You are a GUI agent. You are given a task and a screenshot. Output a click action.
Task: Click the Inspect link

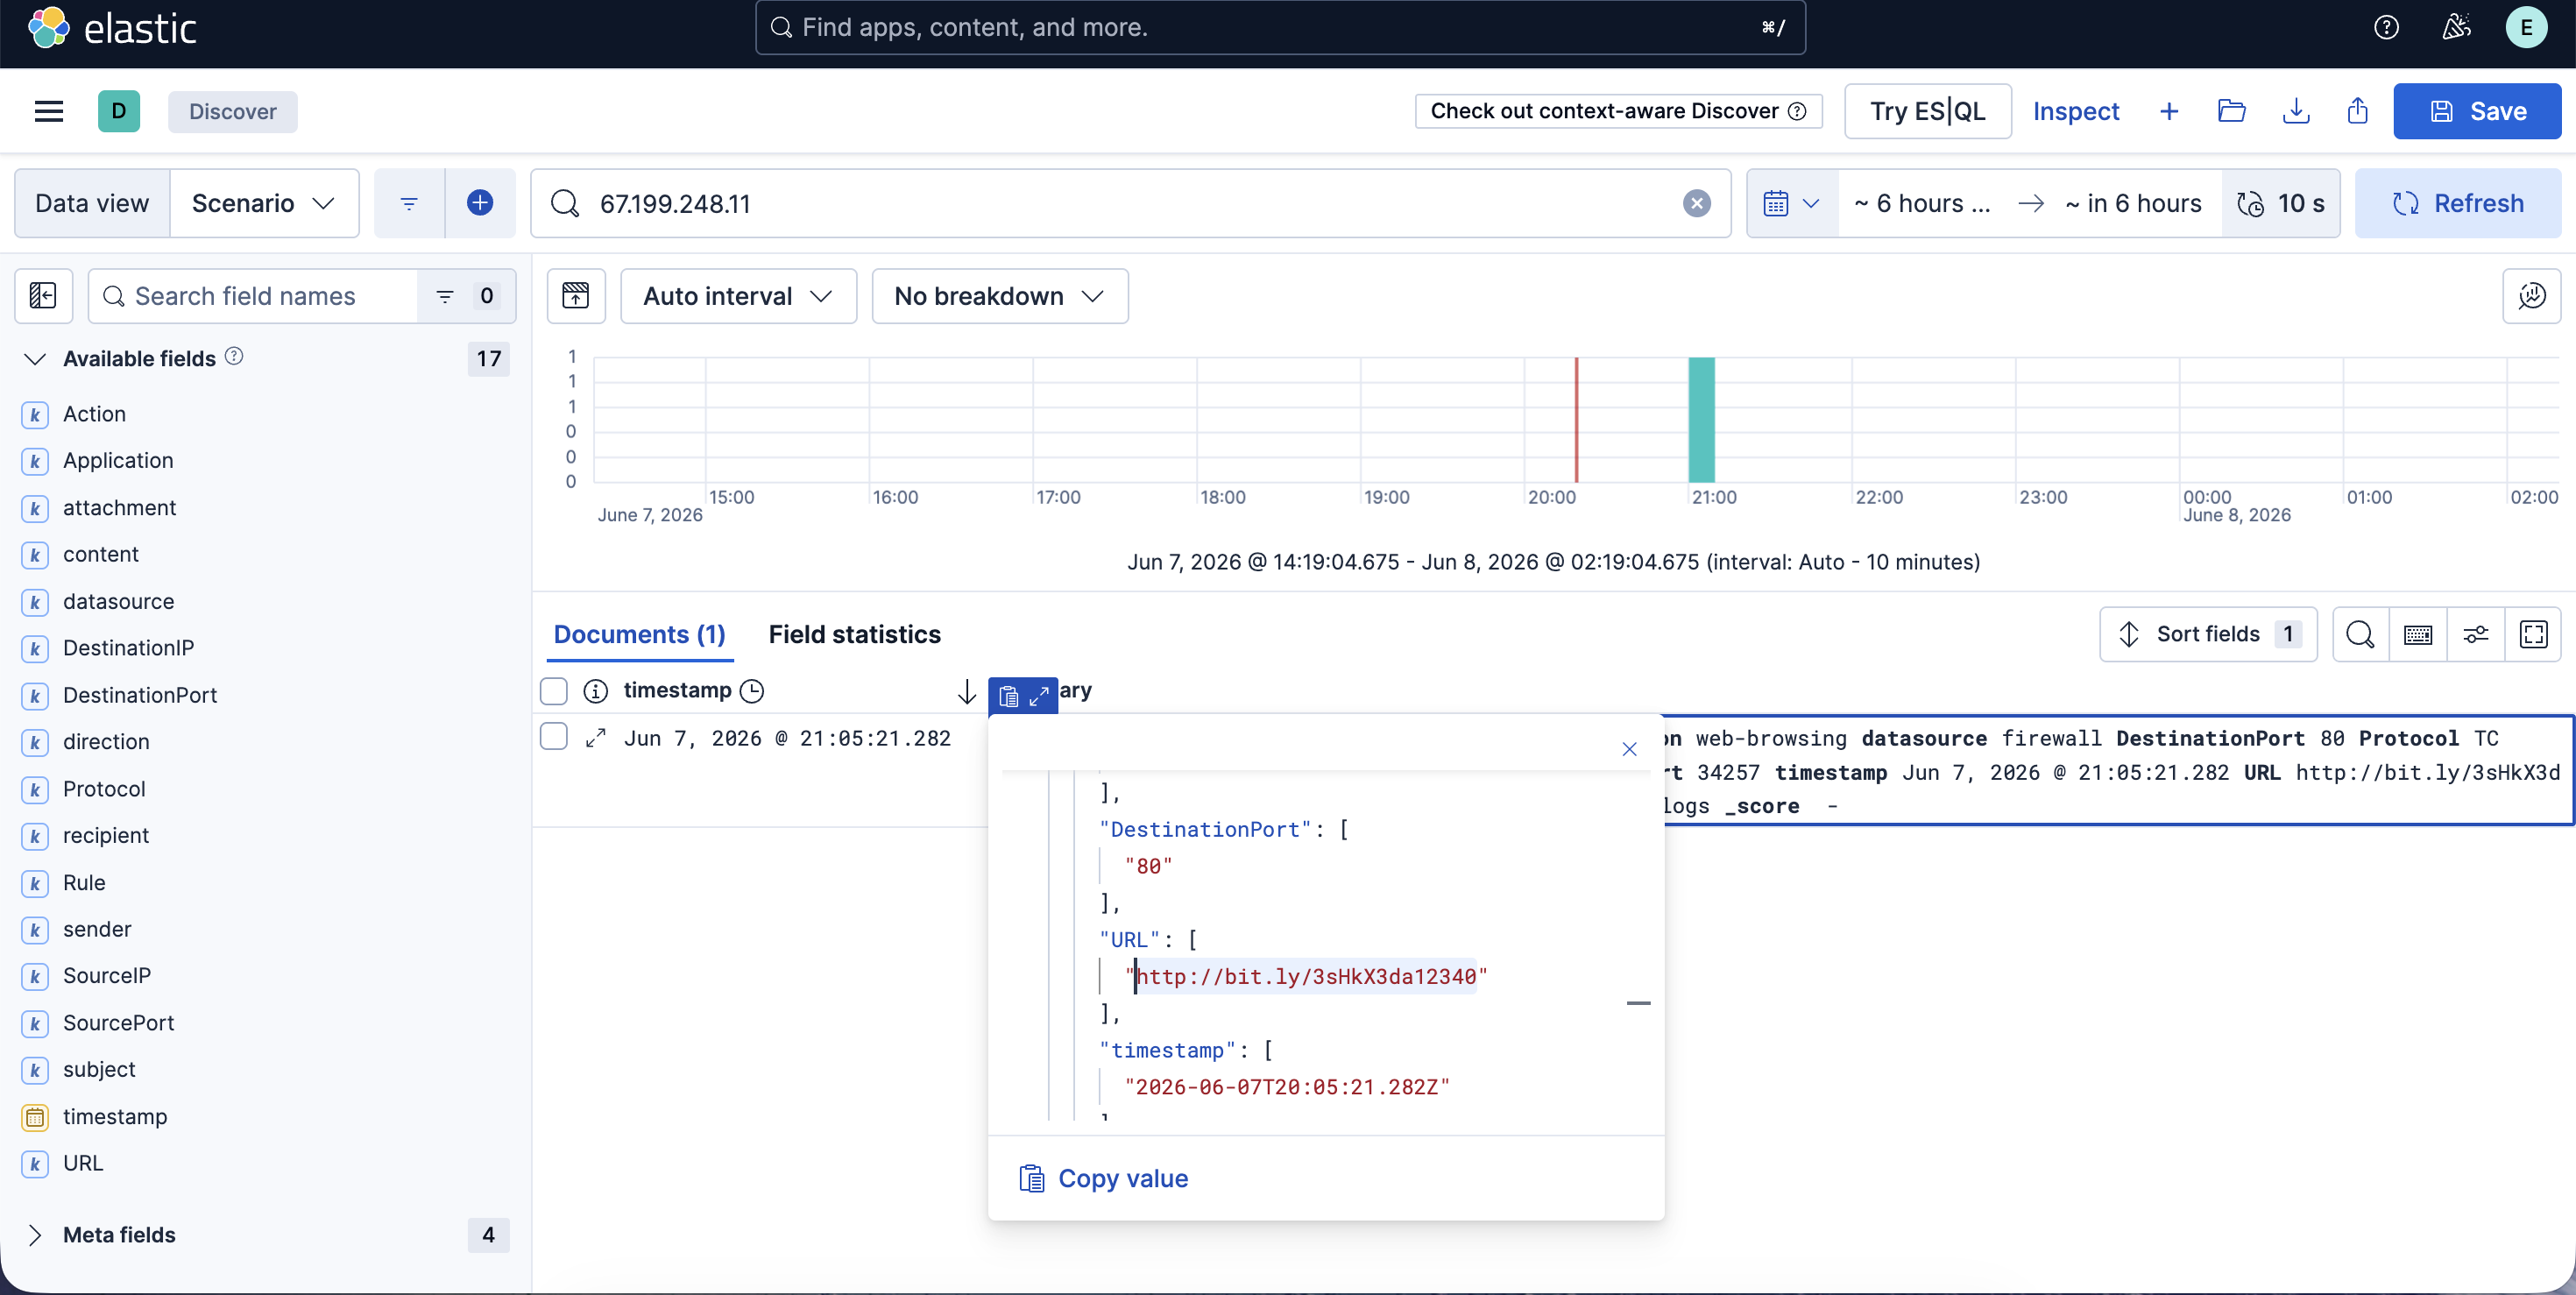2076,111
